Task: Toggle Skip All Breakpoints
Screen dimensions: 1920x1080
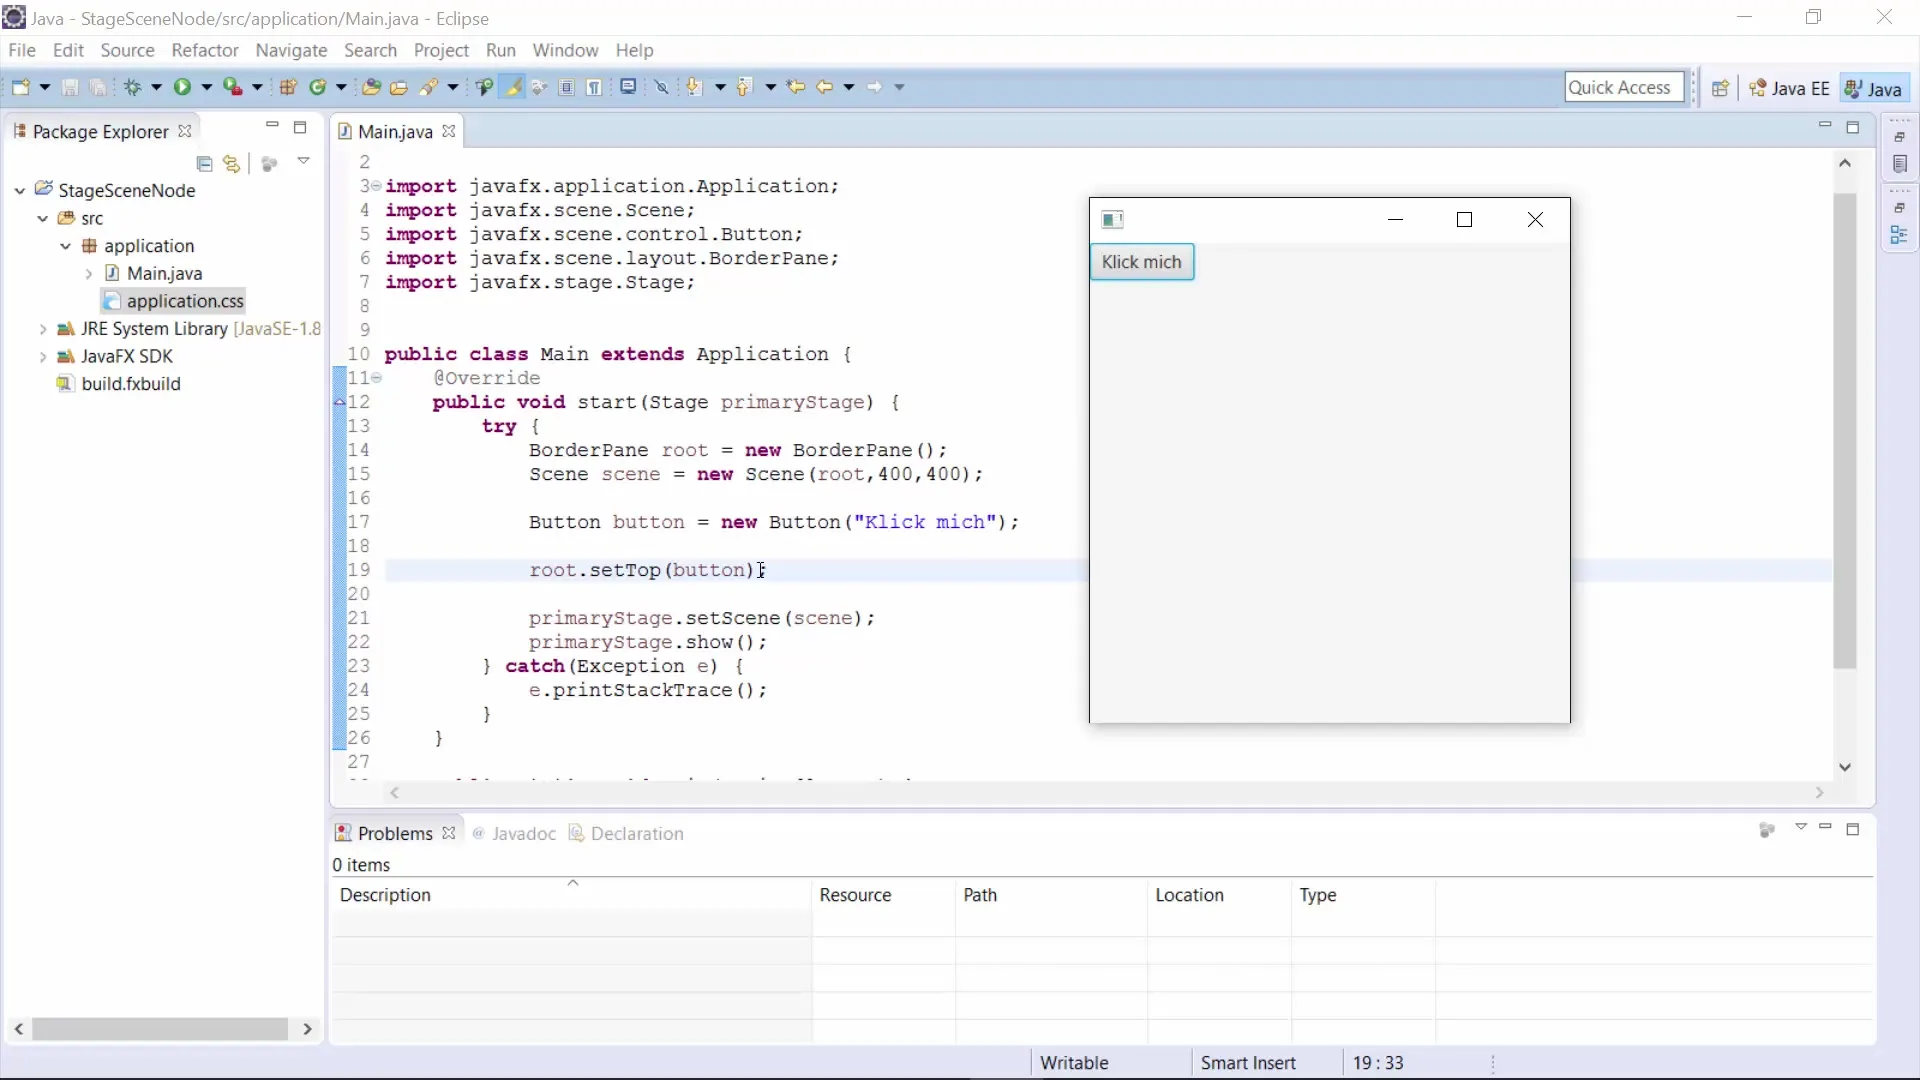Action: (662, 87)
